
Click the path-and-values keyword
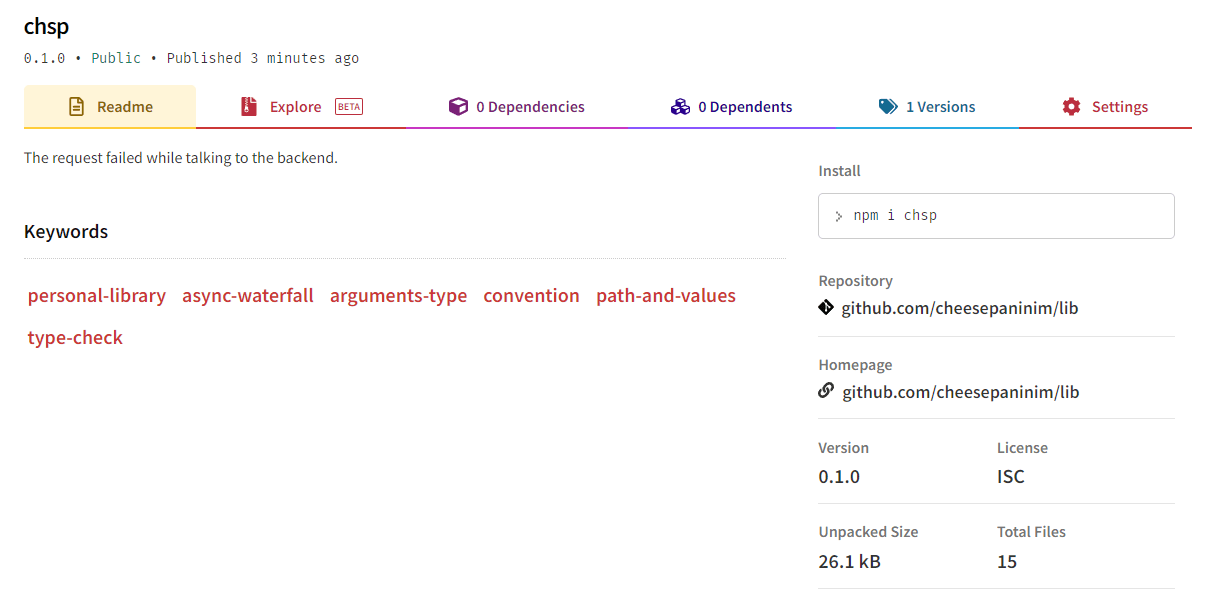pyautogui.click(x=666, y=296)
